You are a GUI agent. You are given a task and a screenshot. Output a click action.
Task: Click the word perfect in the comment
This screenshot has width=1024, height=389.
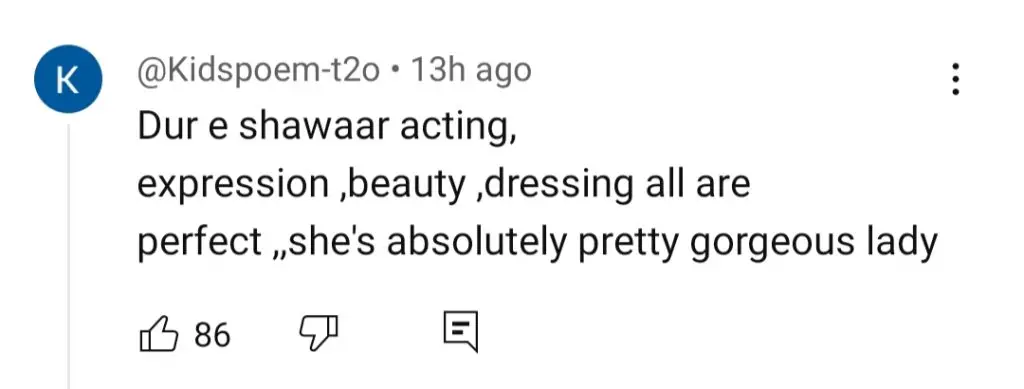(200, 243)
